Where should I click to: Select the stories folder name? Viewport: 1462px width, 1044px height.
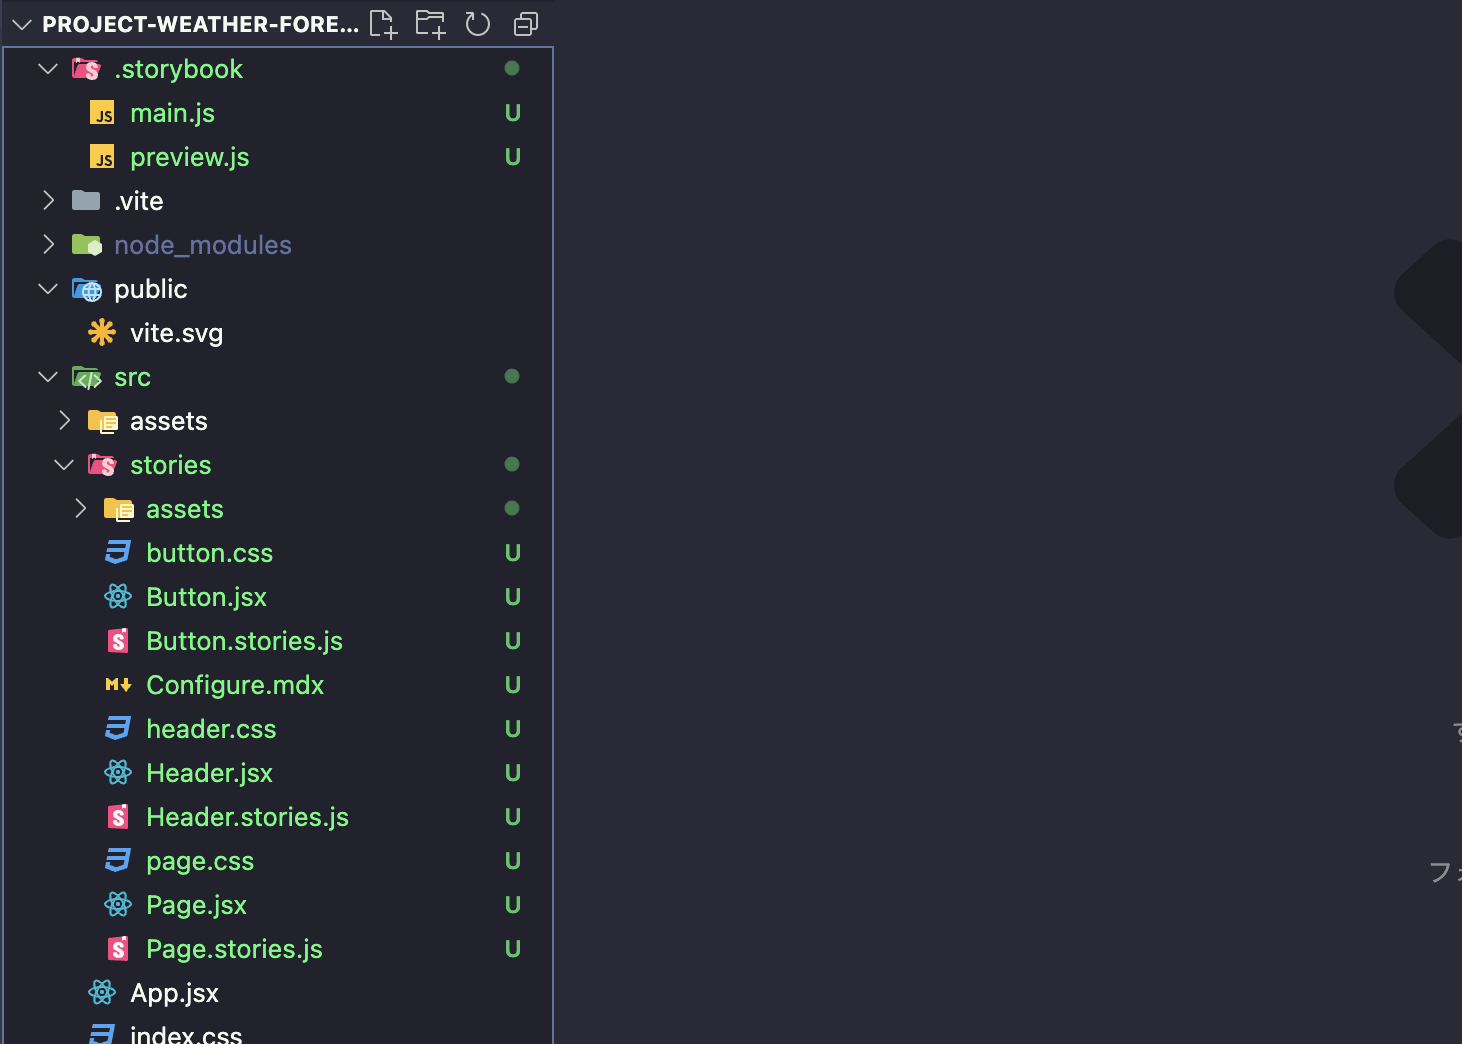pos(171,465)
